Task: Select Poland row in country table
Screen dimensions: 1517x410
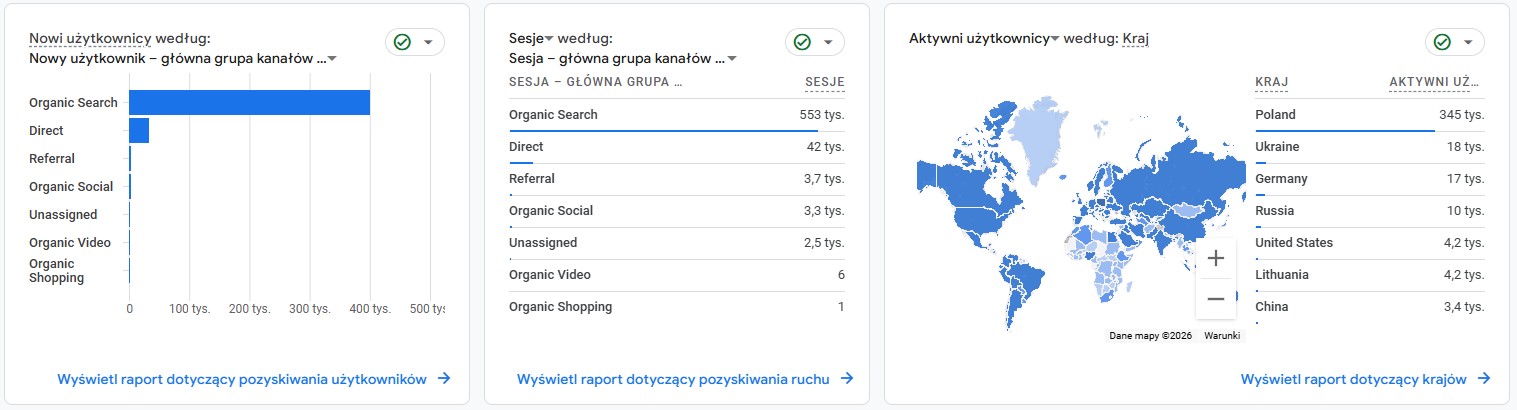Action: (x=1370, y=115)
